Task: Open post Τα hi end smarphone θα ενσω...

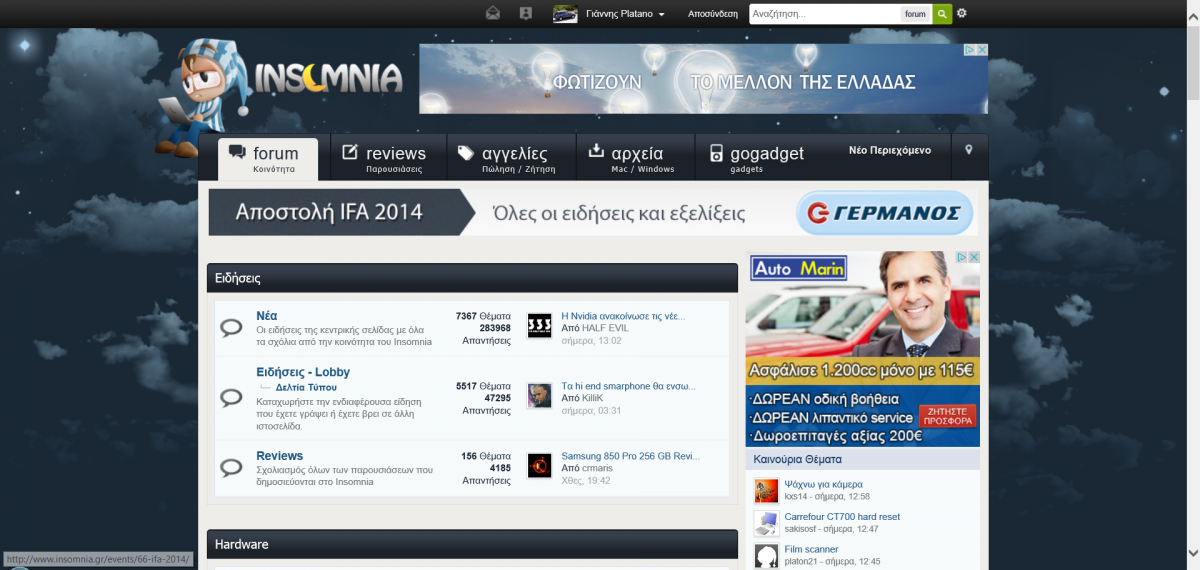Action: tap(628, 385)
